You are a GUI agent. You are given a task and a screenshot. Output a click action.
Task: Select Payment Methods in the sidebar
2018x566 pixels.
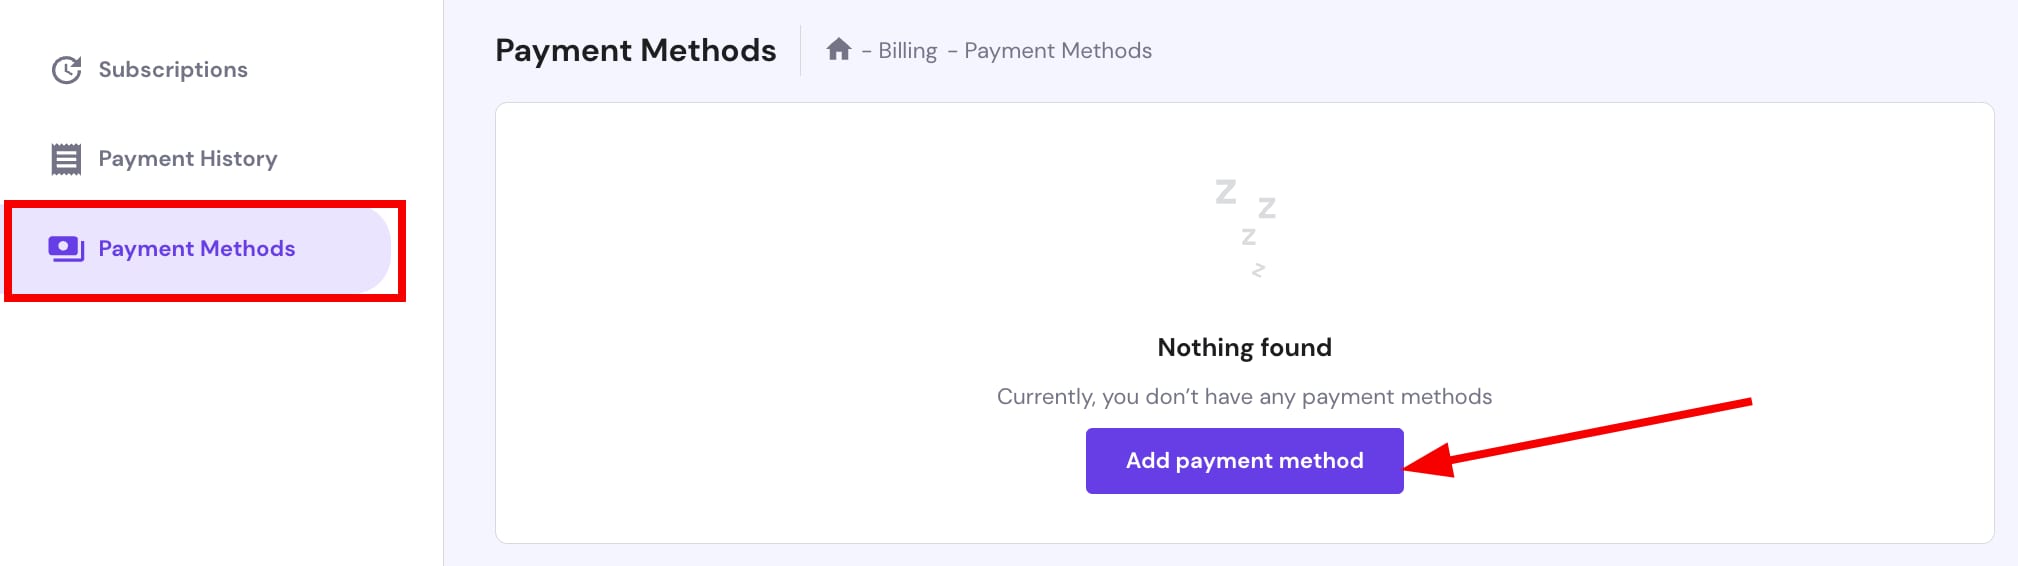[x=196, y=248]
